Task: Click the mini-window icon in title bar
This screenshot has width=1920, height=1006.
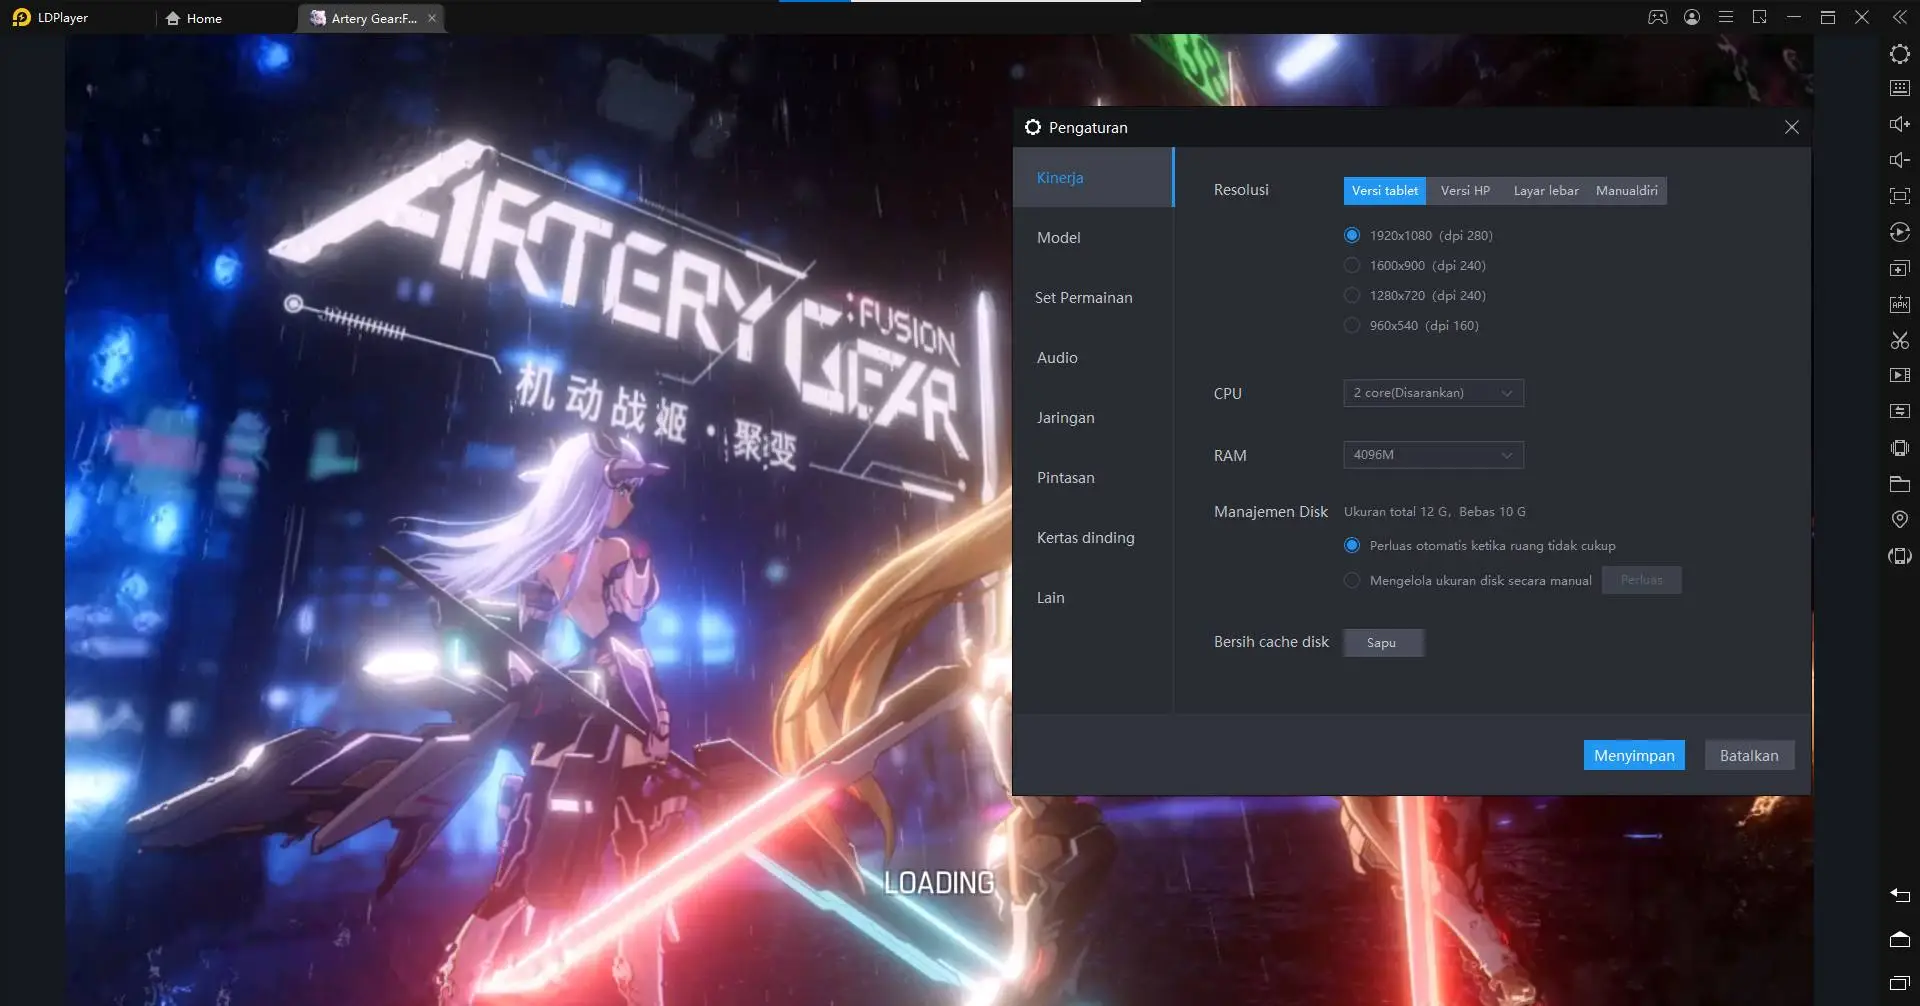Action: (1760, 17)
